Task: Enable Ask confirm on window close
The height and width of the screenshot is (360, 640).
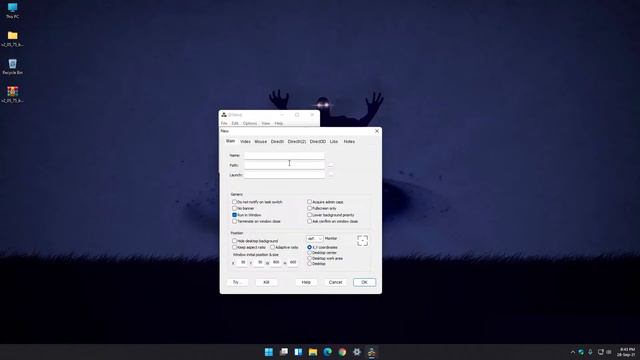Action: pos(309,221)
